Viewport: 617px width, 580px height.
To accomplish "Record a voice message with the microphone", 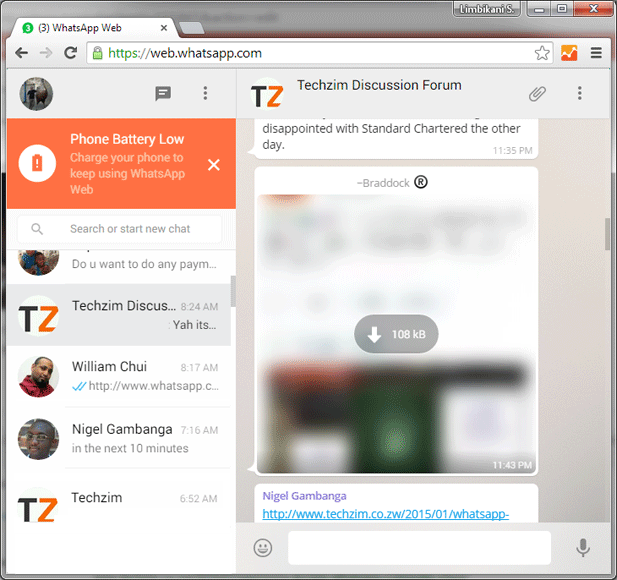I will coord(583,548).
